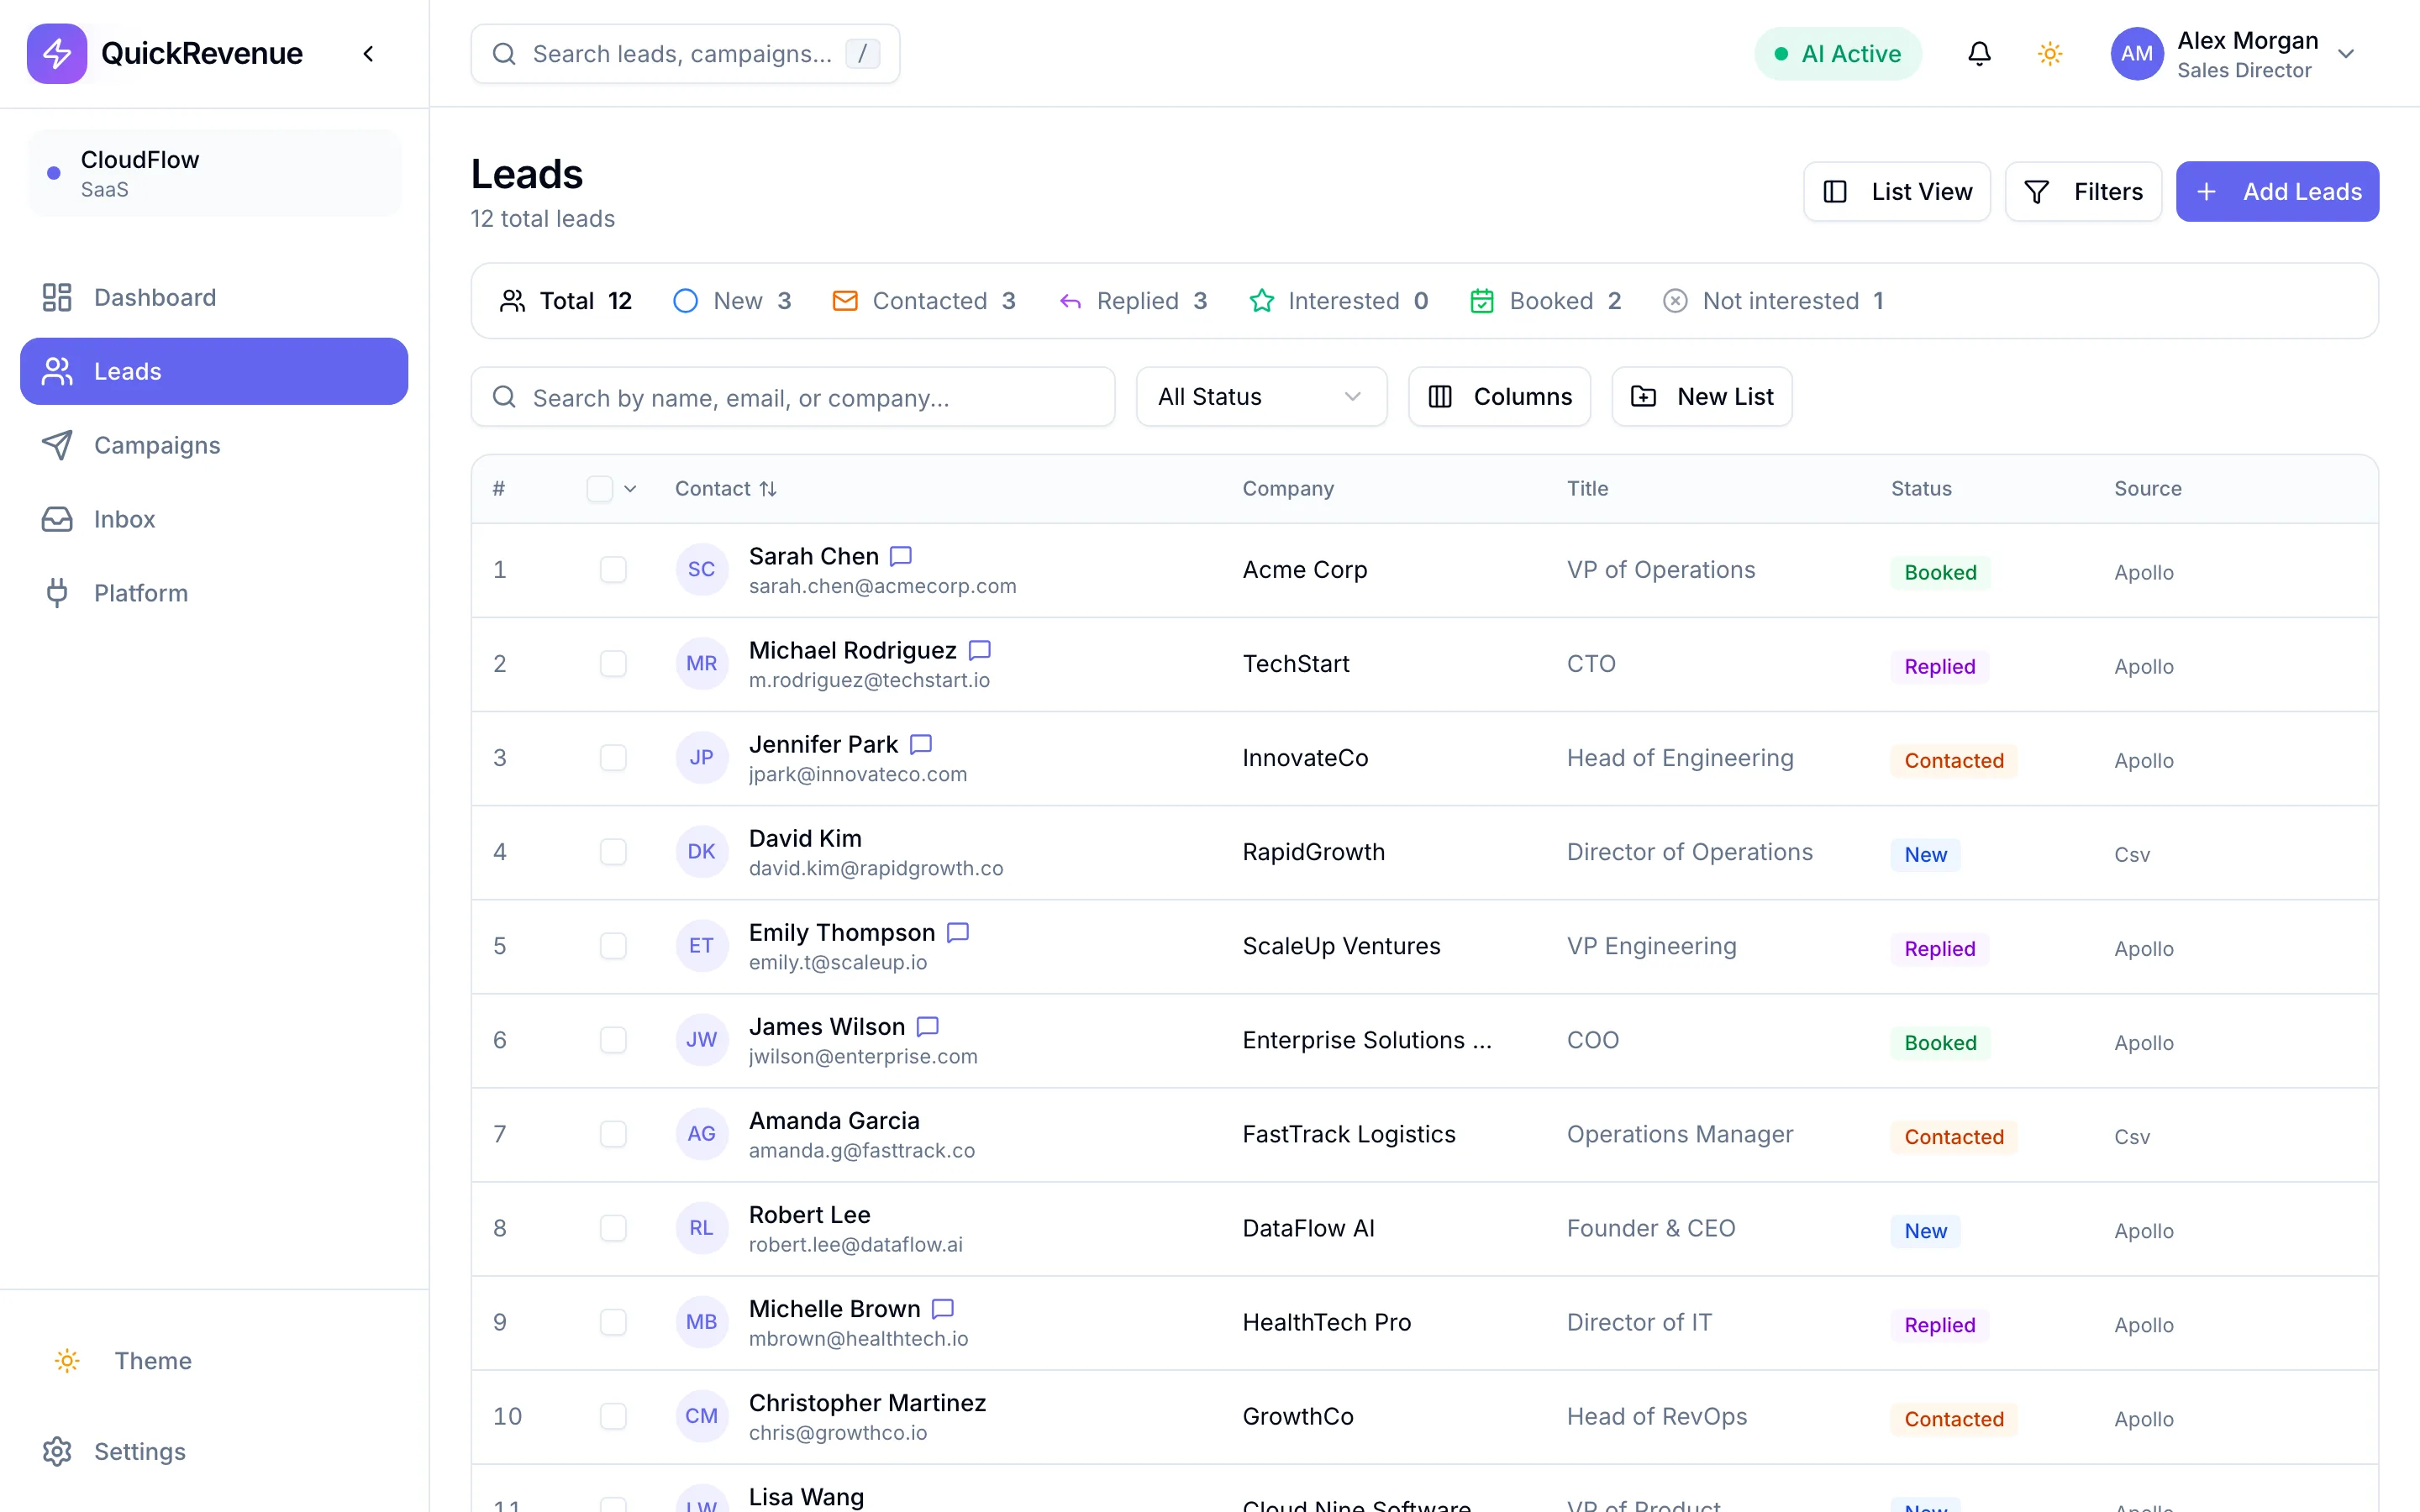Viewport: 2420px width, 1512px height.
Task: Click the Settings gear in sidebar
Action: (x=57, y=1451)
